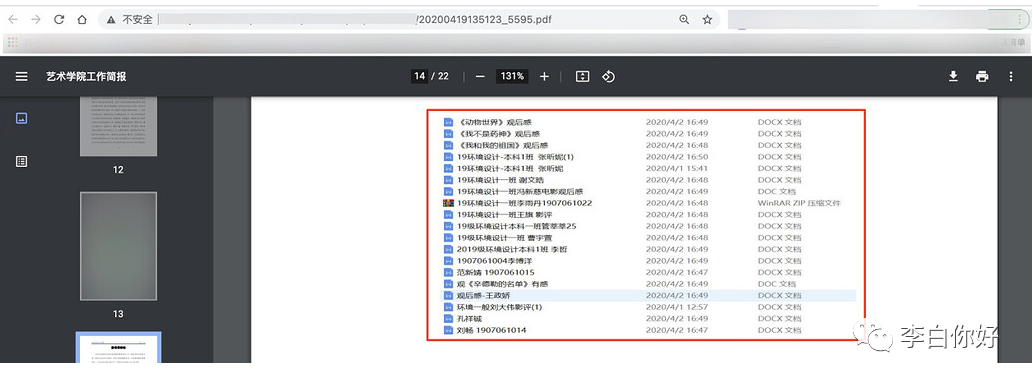Bookmark this page with the star
Image resolution: width=1033 pixels, height=382 pixels.
click(x=707, y=20)
